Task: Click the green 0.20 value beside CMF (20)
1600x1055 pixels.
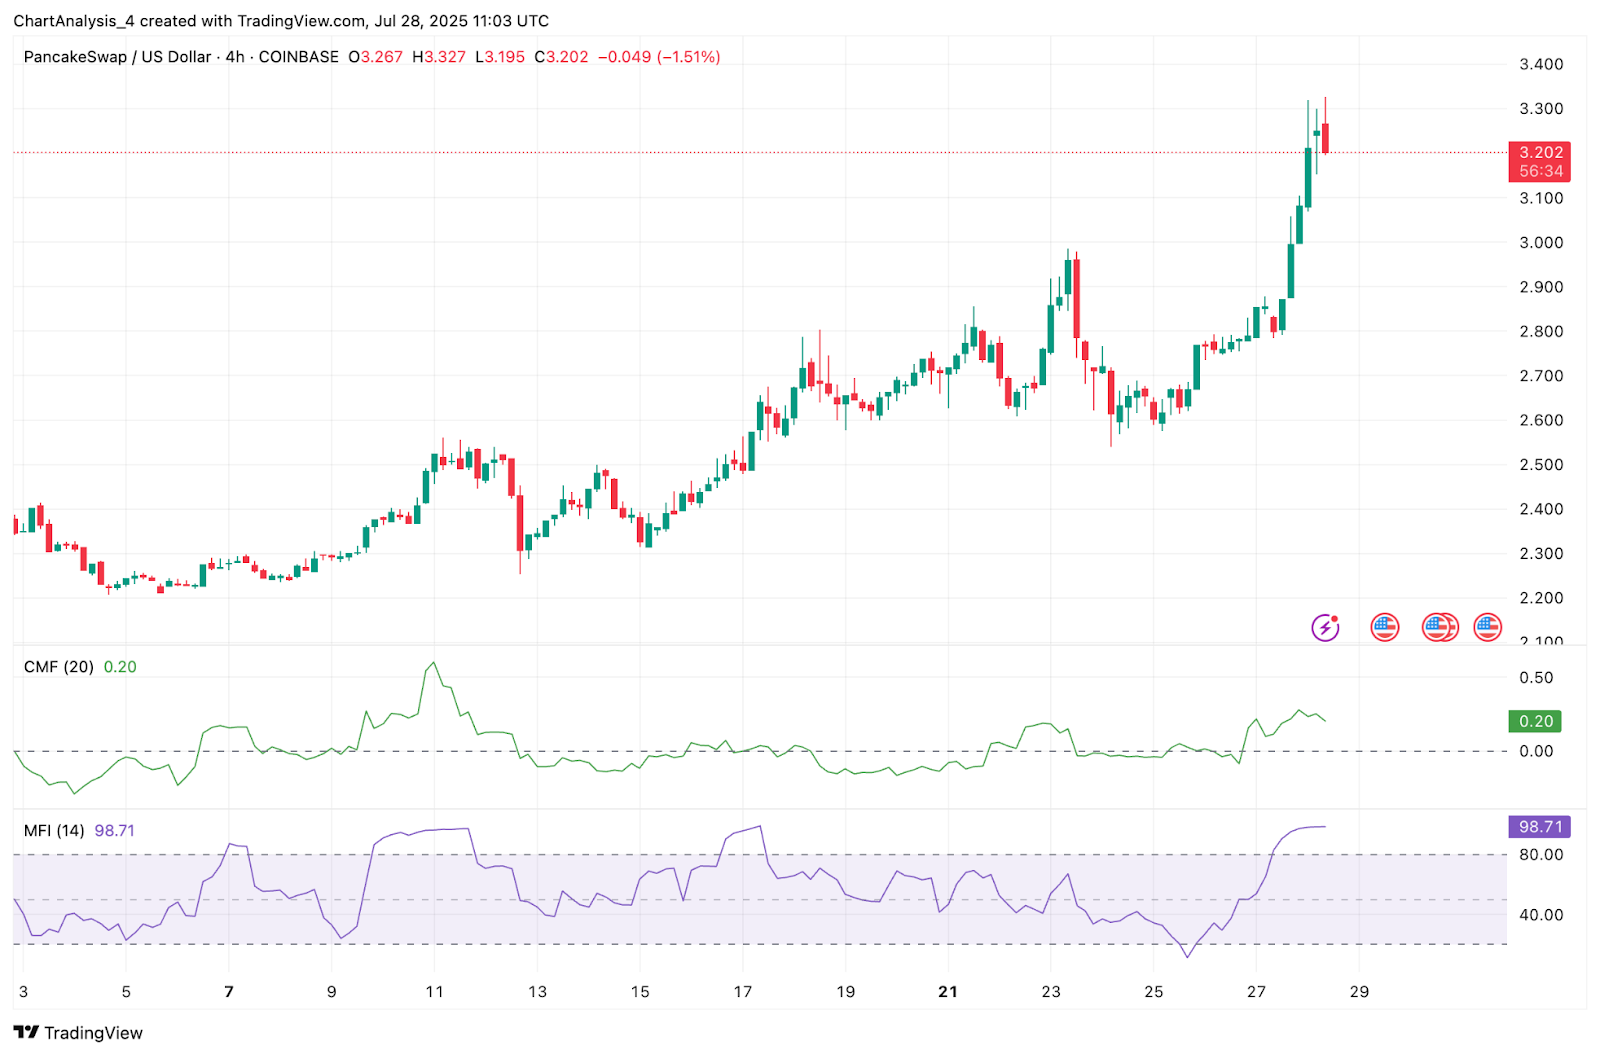Action: coord(120,667)
